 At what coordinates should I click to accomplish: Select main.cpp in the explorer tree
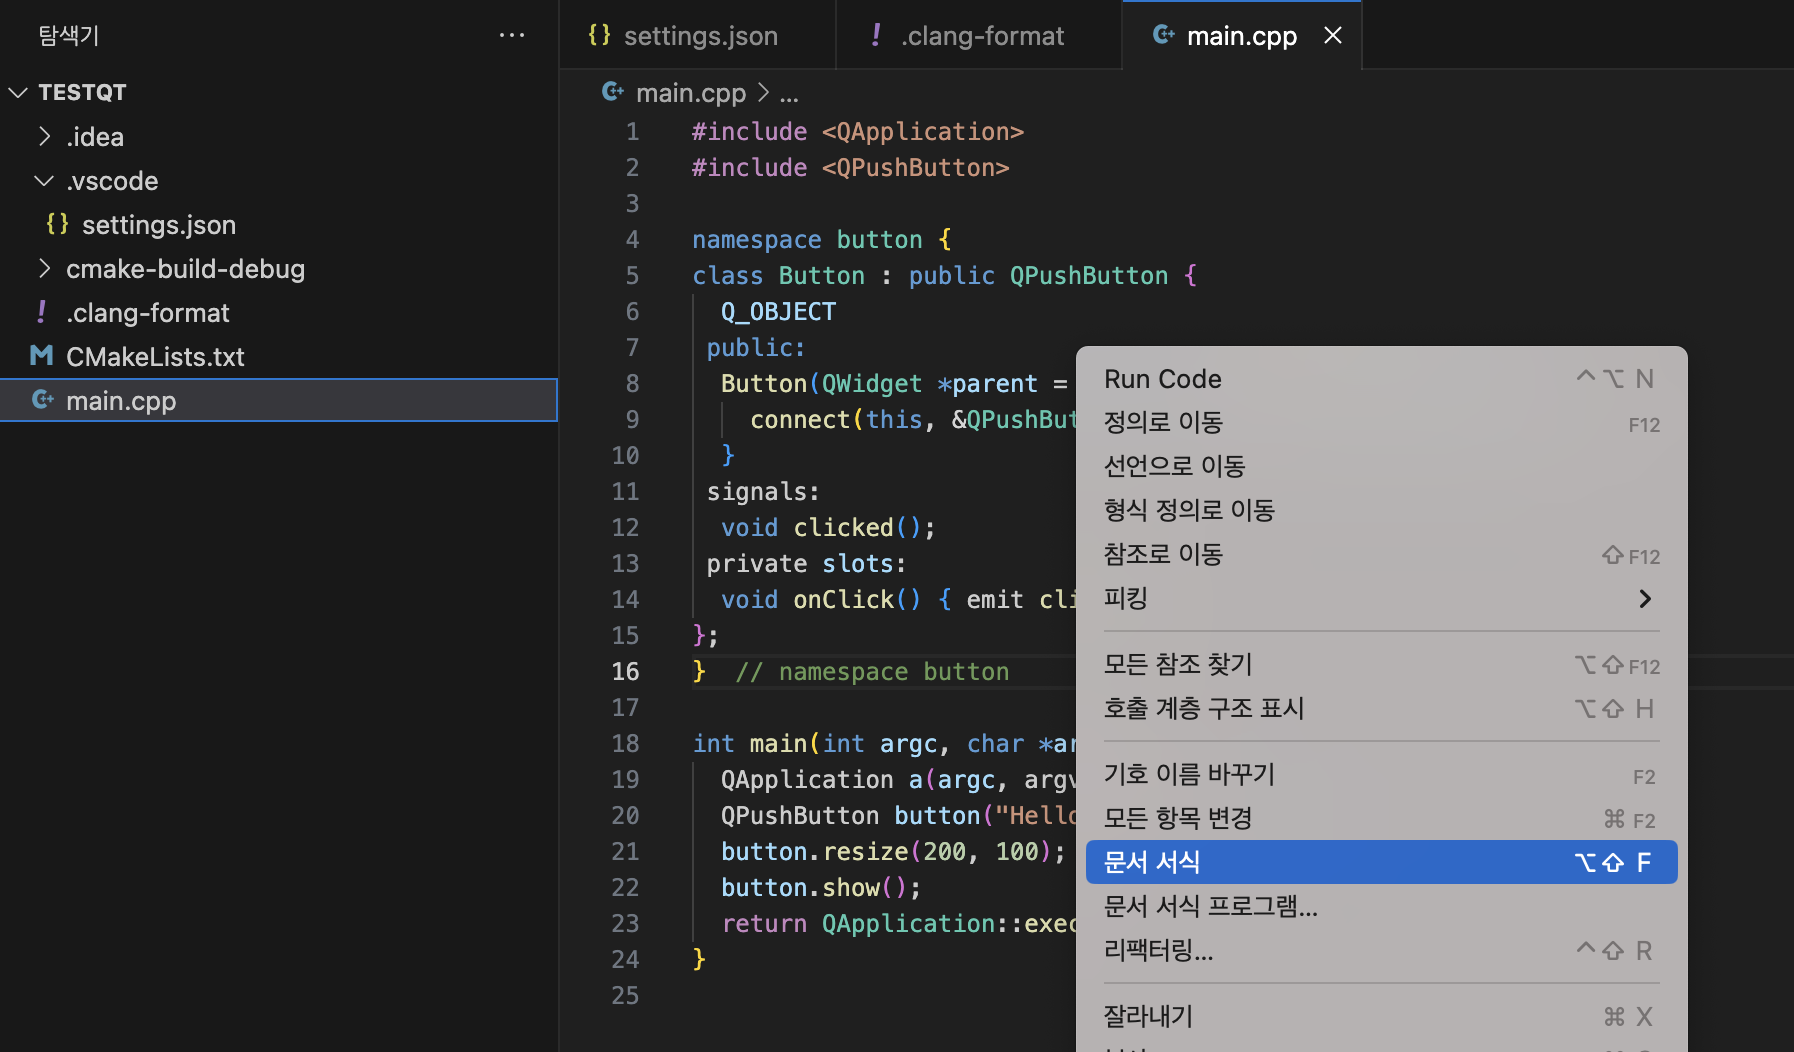pyautogui.click(x=278, y=400)
